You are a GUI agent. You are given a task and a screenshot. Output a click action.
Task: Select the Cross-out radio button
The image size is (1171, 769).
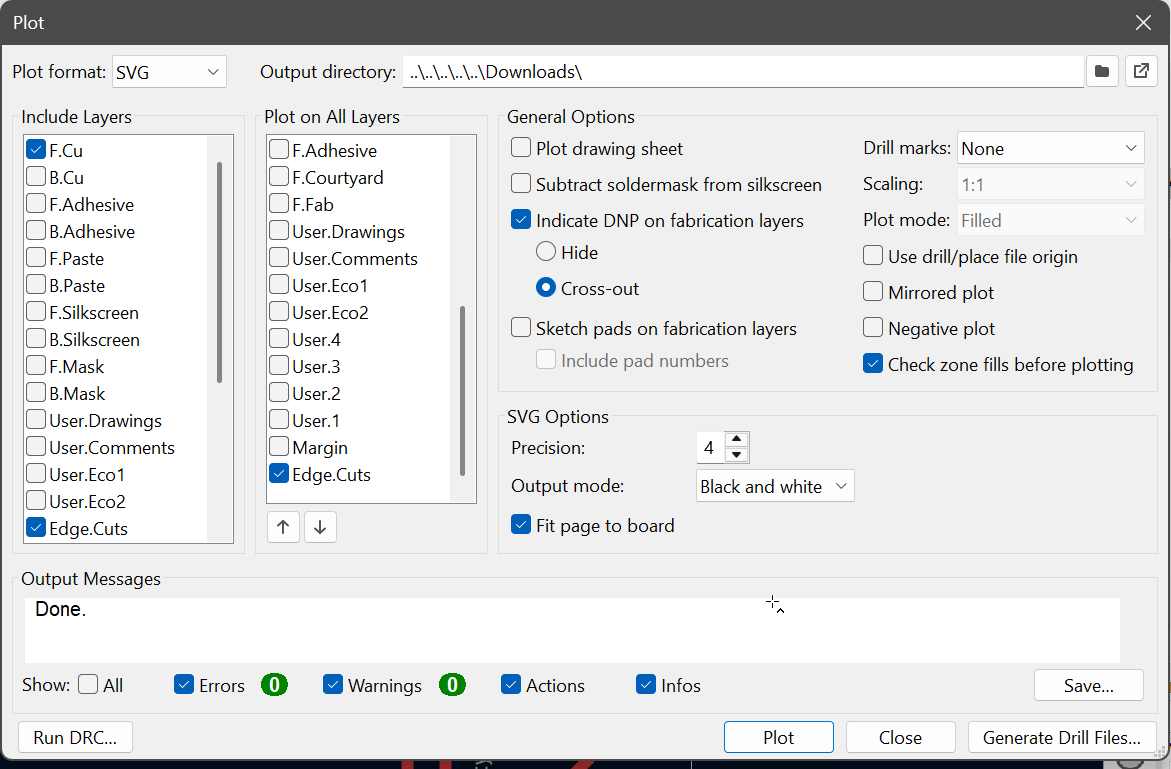546,287
